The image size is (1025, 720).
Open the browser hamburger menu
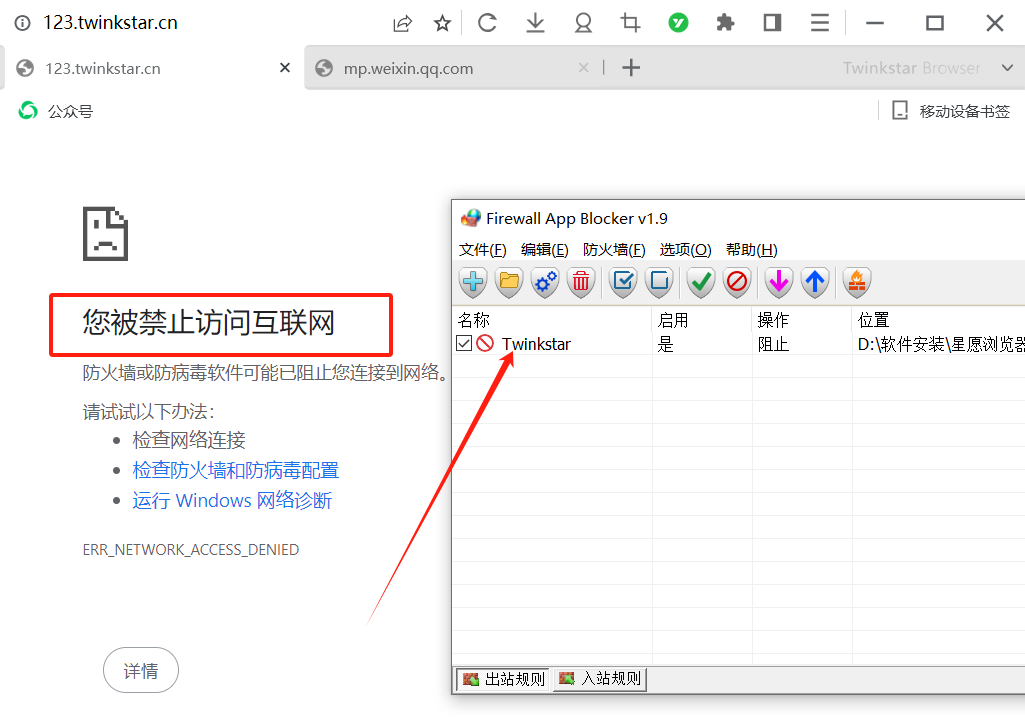tap(820, 23)
